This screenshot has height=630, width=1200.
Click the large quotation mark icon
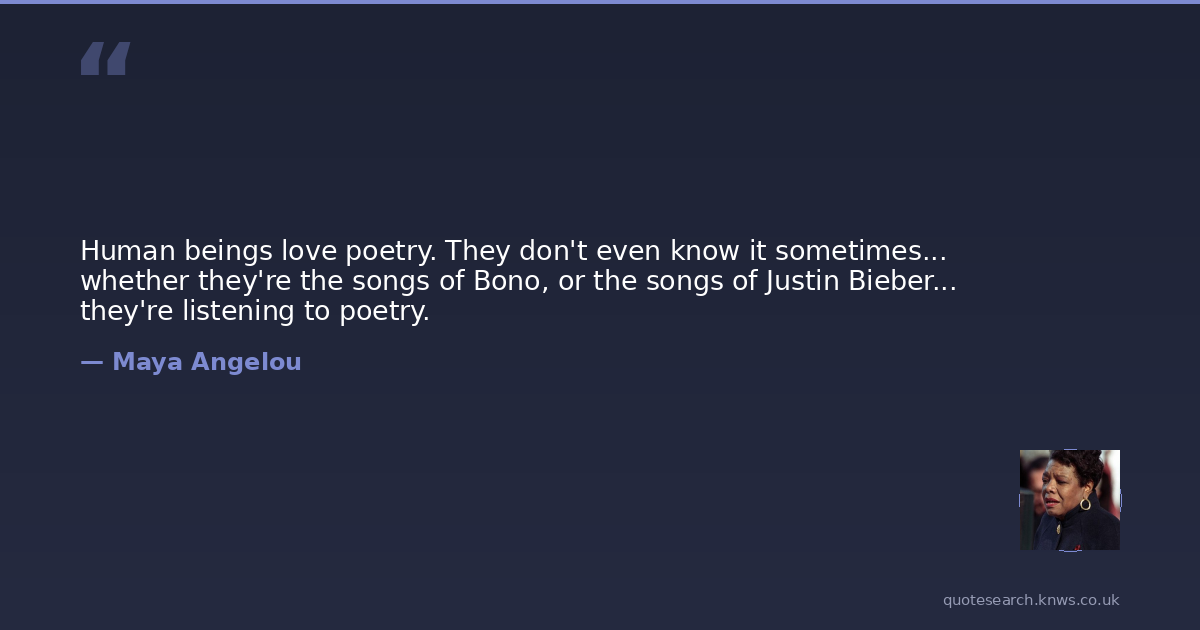tap(105, 59)
